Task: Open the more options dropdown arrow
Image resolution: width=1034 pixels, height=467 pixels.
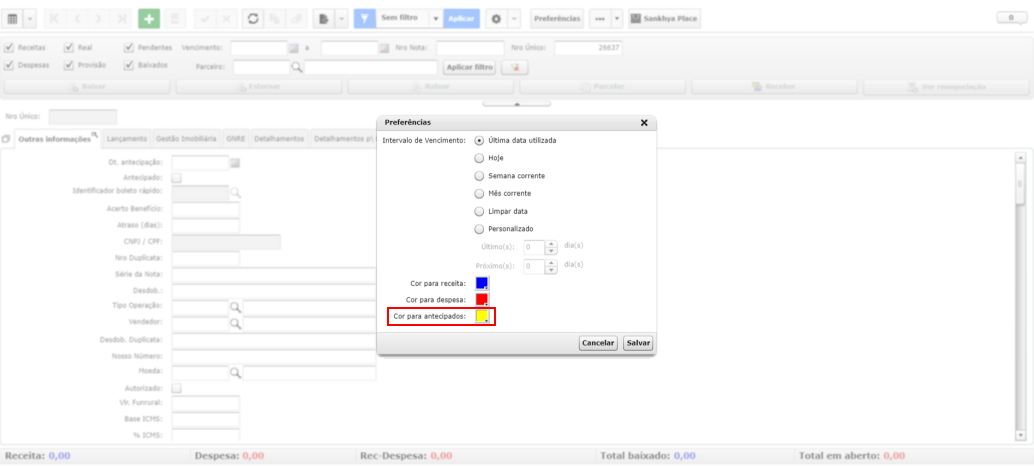Action: (617, 19)
